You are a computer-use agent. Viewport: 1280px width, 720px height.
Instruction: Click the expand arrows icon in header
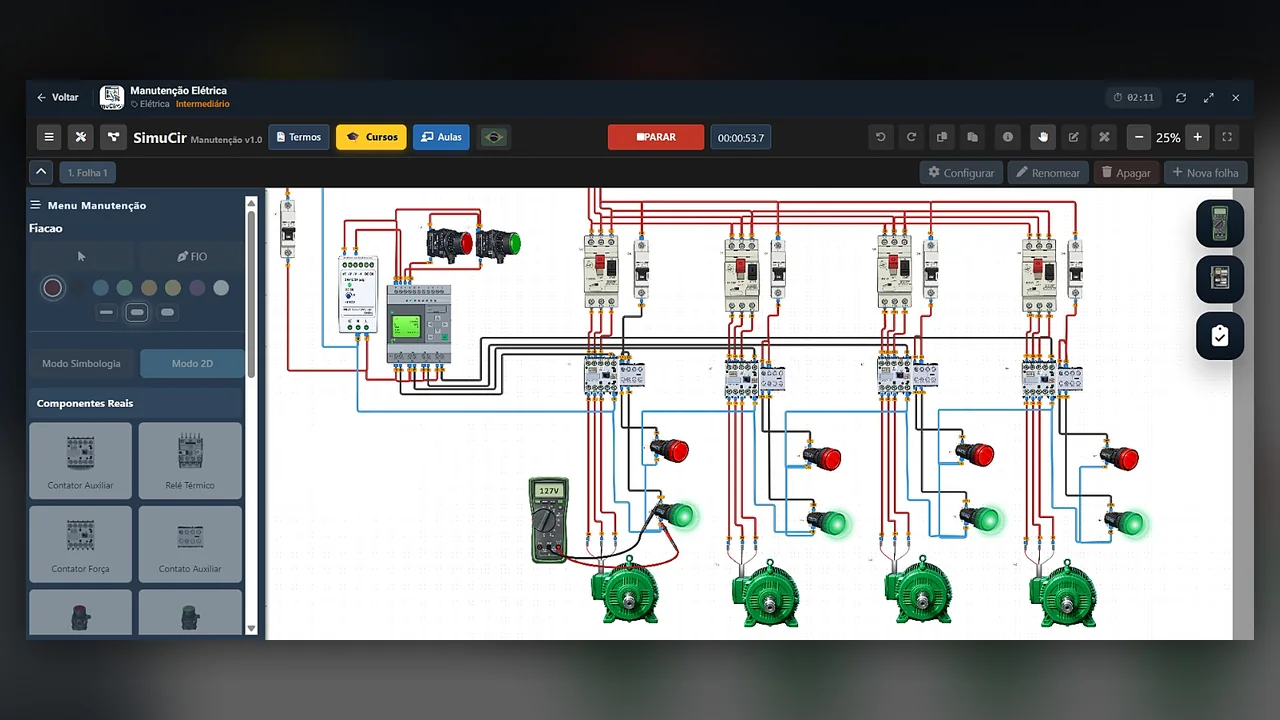pos(1209,98)
